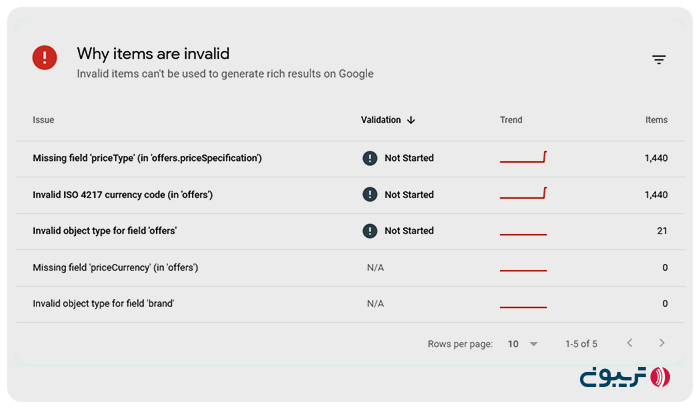Click the trend sparkline for ISO 4217 issue

(523, 193)
